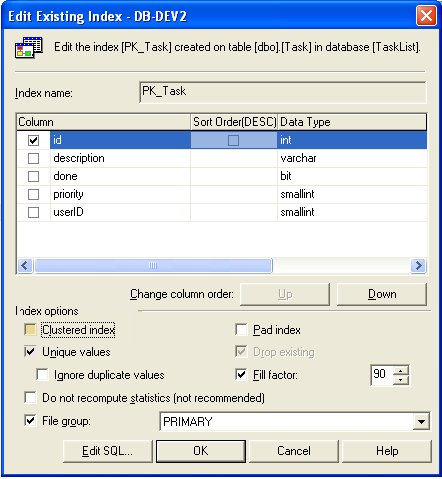This screenshot has width=442, height=479.
Task: Check the userID column checkbox
Action: pos(33,212)
